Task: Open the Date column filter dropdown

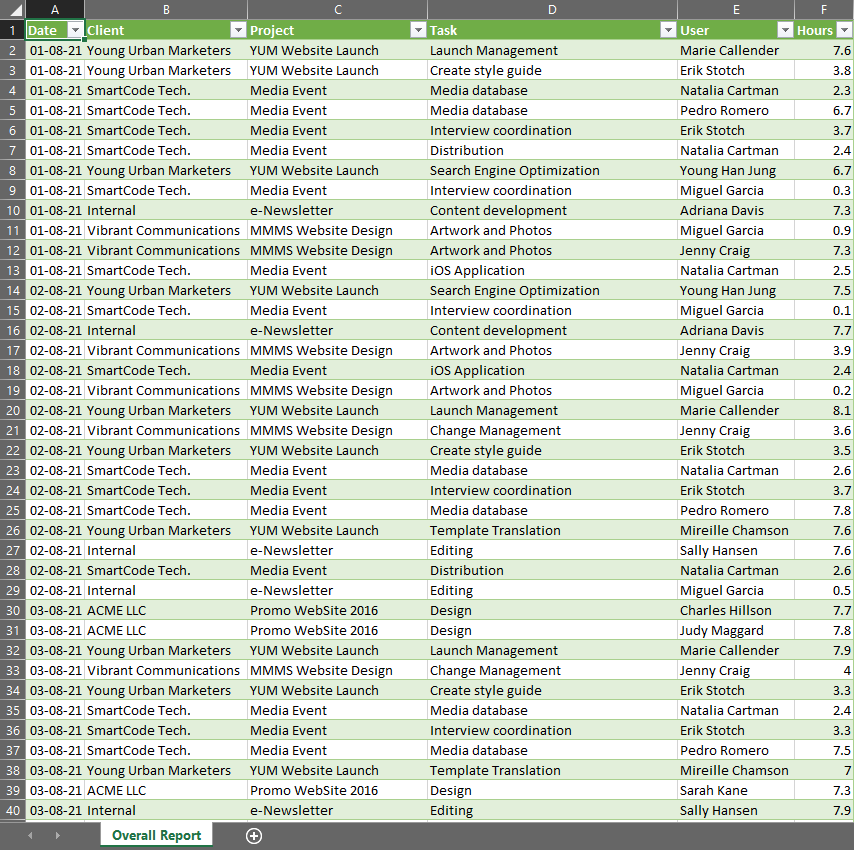Action: click(75, 30)
